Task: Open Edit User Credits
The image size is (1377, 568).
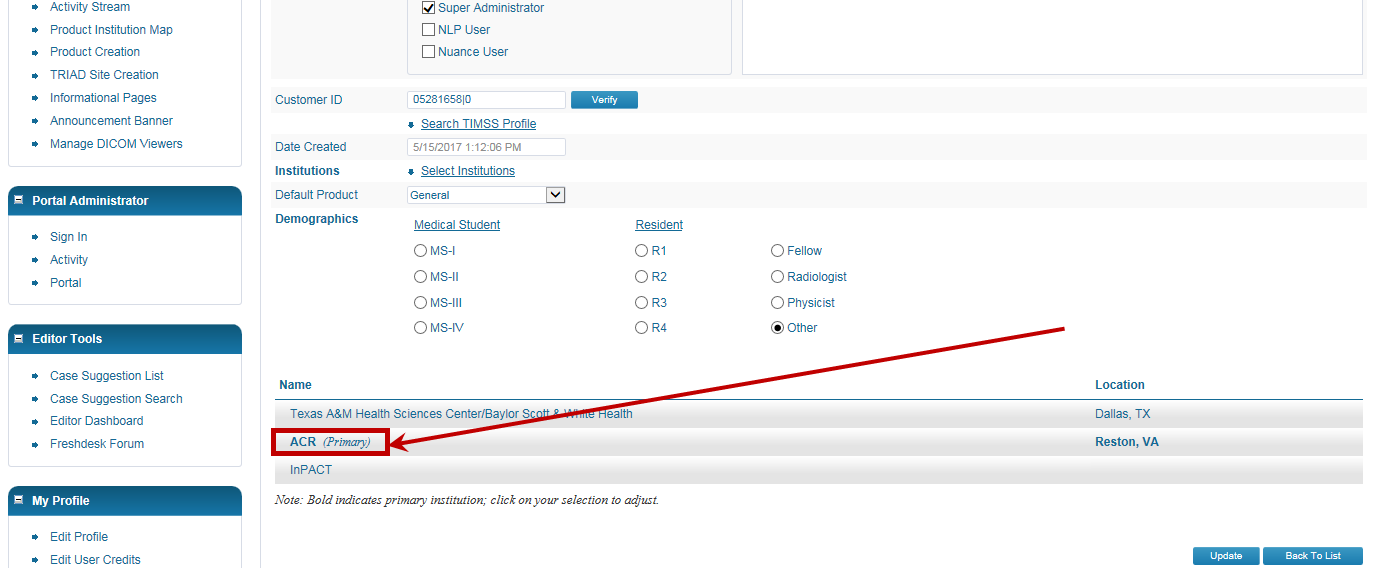Action: point(95,560)
